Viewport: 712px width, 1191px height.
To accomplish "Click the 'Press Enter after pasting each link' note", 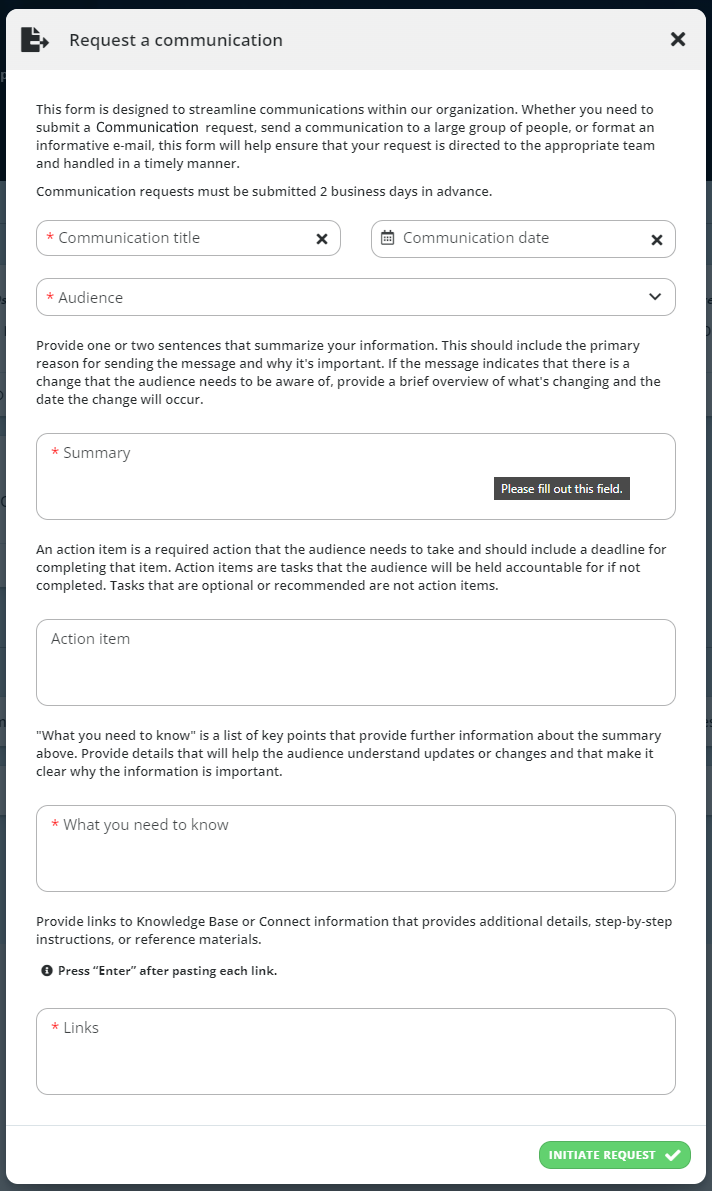I will click(x=167, y=971).
